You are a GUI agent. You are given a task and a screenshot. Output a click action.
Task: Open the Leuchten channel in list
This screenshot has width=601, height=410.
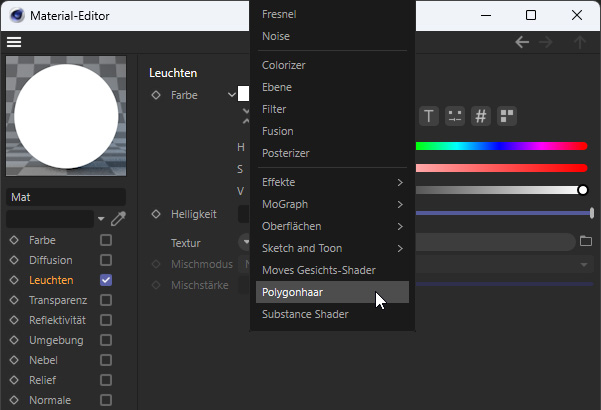pyautogui.click(x=51, y=280)
